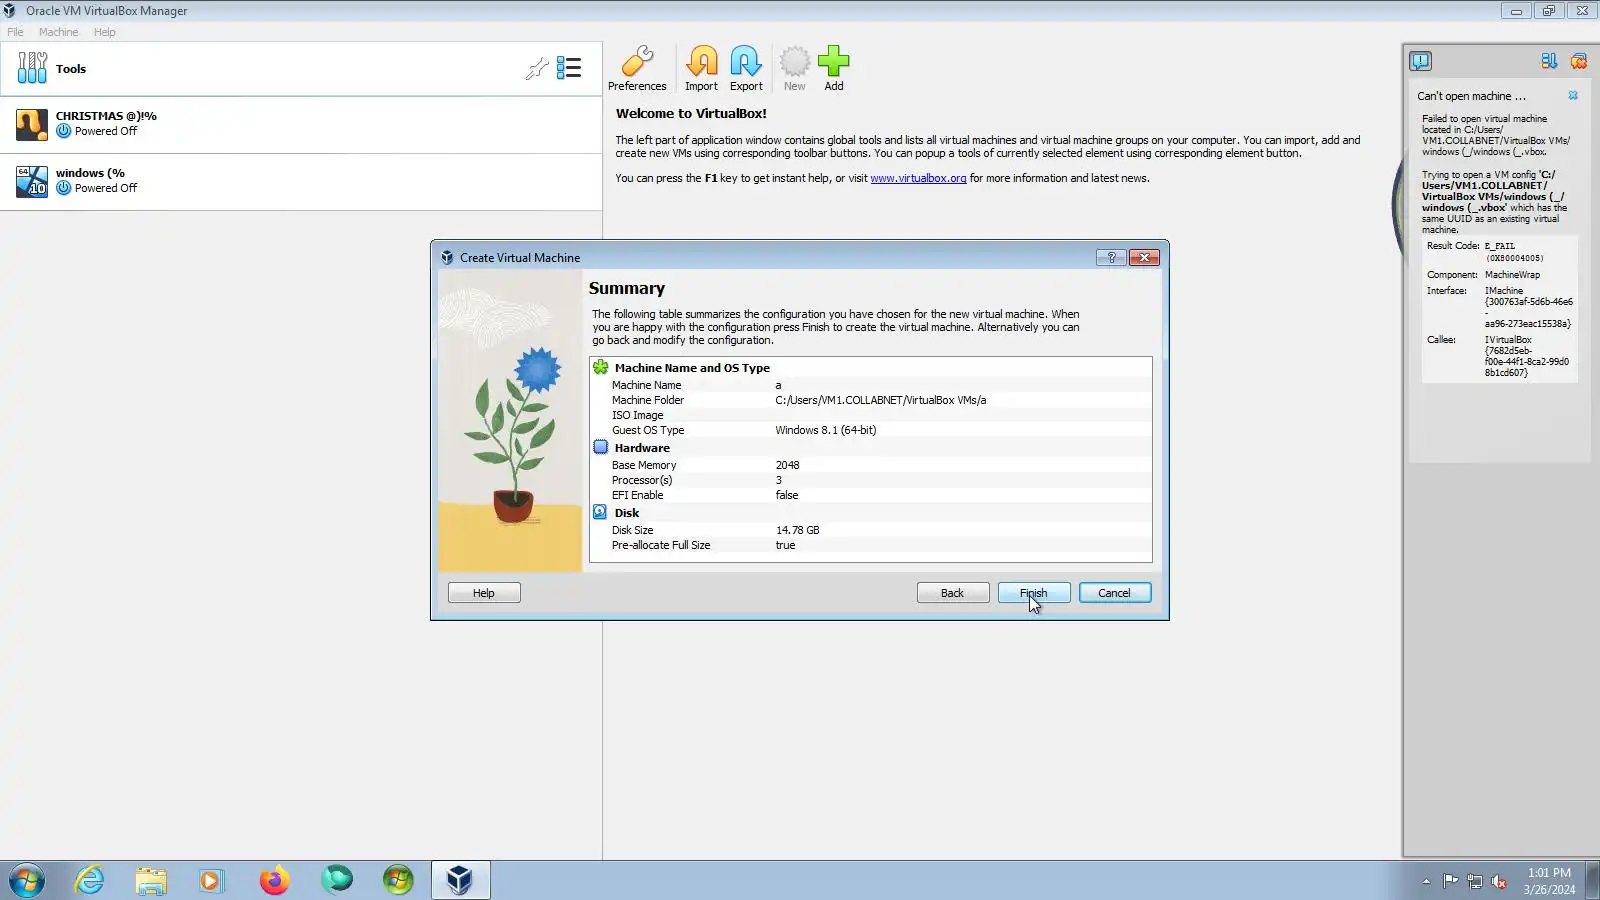Click the Hardware section chip icon
The width and height of the screenshot is (1600, 900).
[x=601, y=448]
